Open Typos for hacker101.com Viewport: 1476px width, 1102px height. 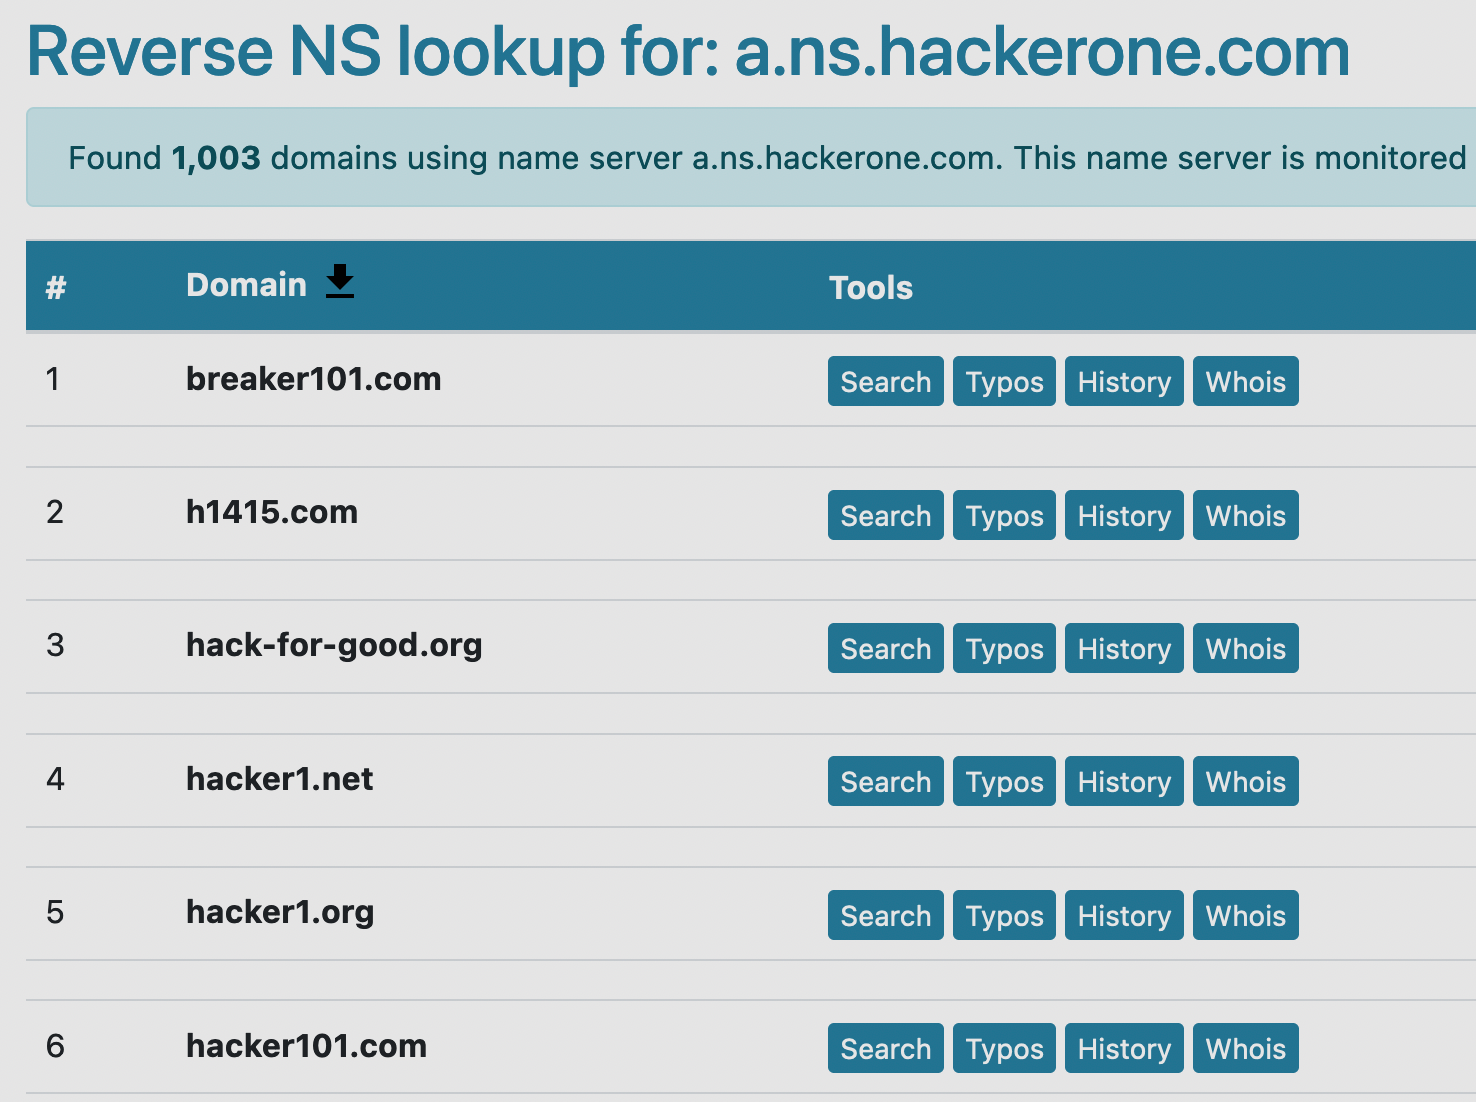tap(1004, 1048)
